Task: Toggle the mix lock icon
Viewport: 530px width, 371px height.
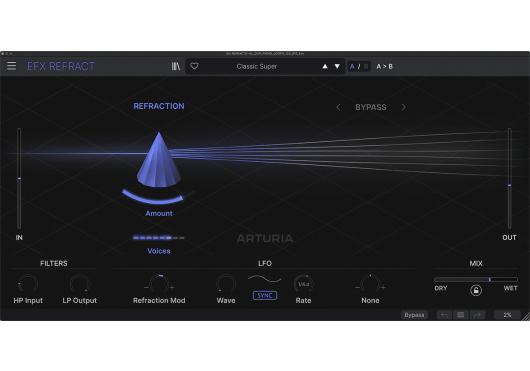Action: coord(476,290)
